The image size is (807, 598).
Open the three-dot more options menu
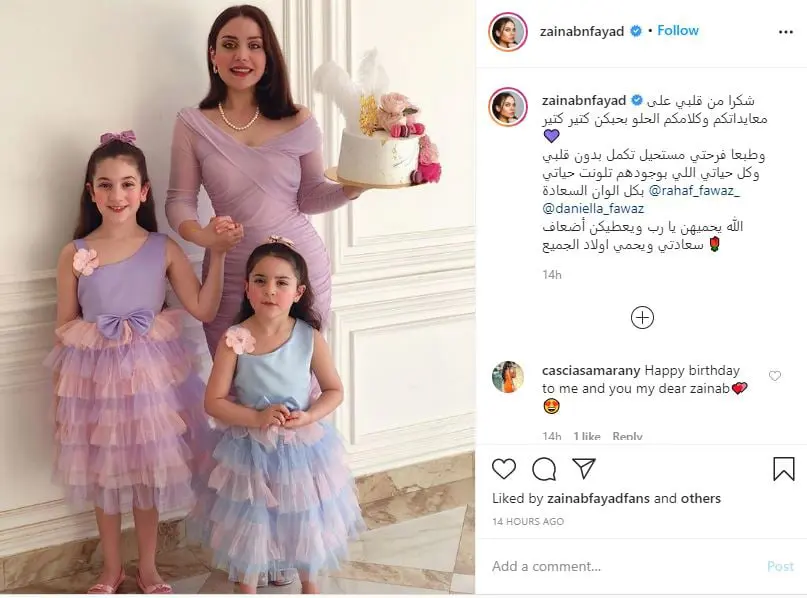click(x=785, y=32)
